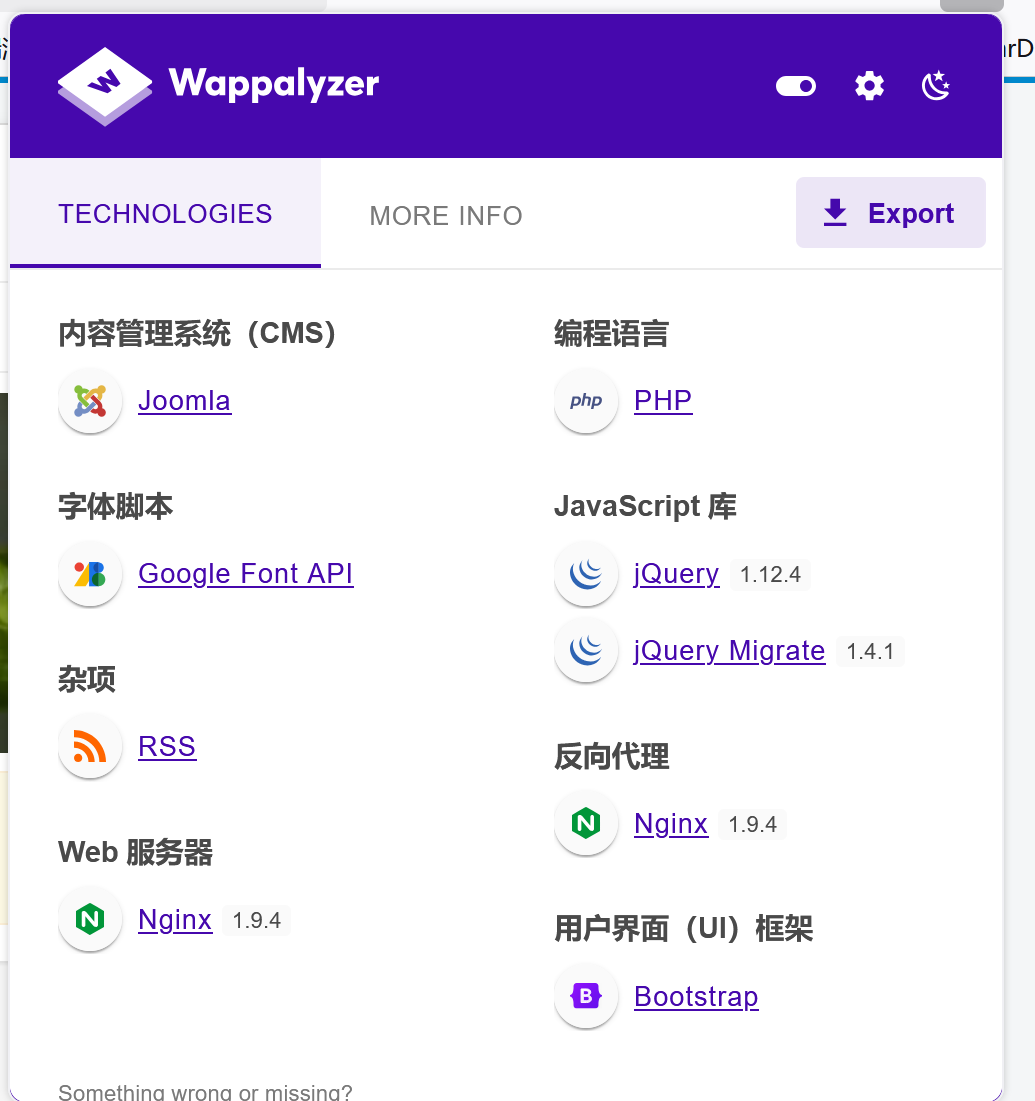Screen dimensions: 1035x1101
Task: Switch to dark mode with moon icon
Action: click(936, 86)
